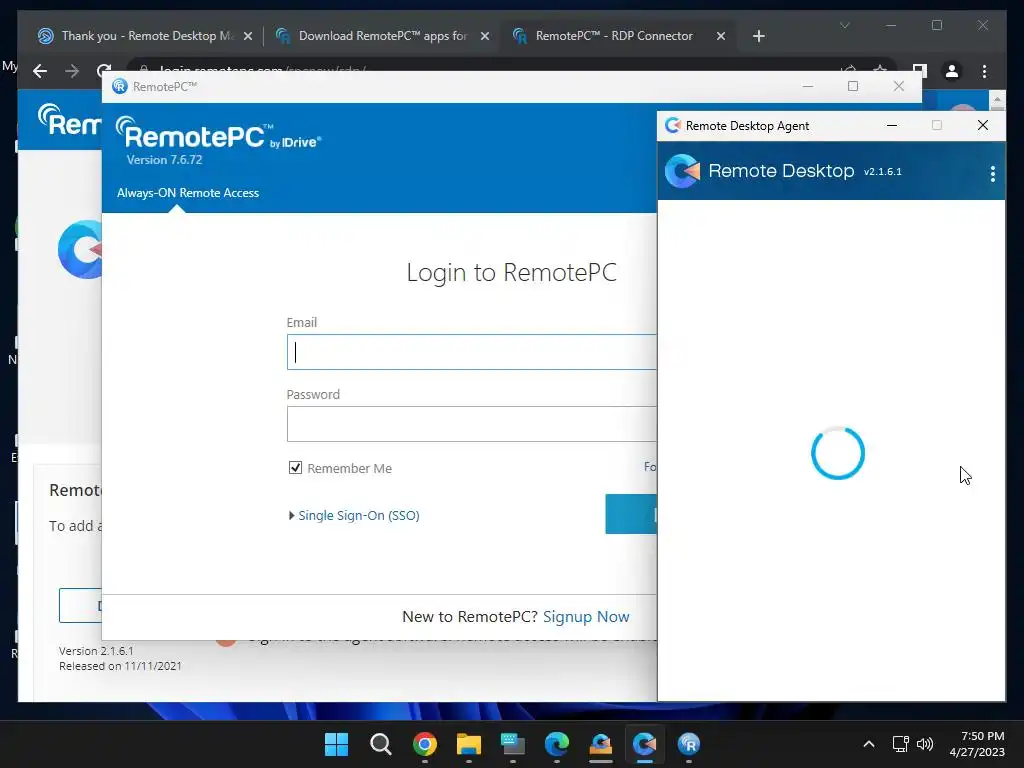The height and width of the screenshot is (768, 1024).
Task: Open the Signup Now link
Action: (x=586, y=616)
